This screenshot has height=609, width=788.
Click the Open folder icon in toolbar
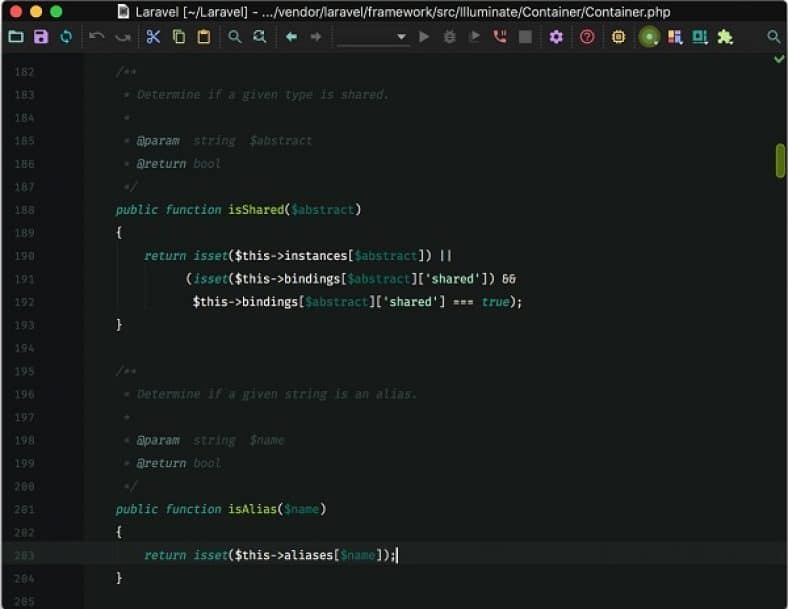click(x=15, y=37)
